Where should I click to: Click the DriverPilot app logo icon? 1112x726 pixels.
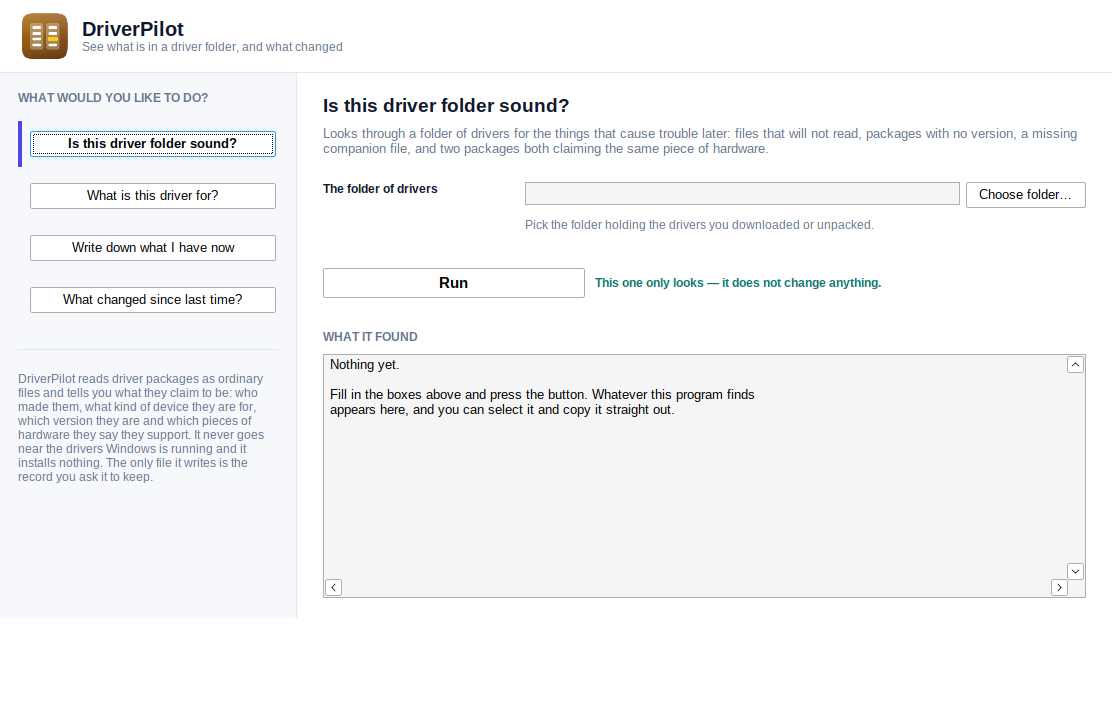tap(45, 36)
